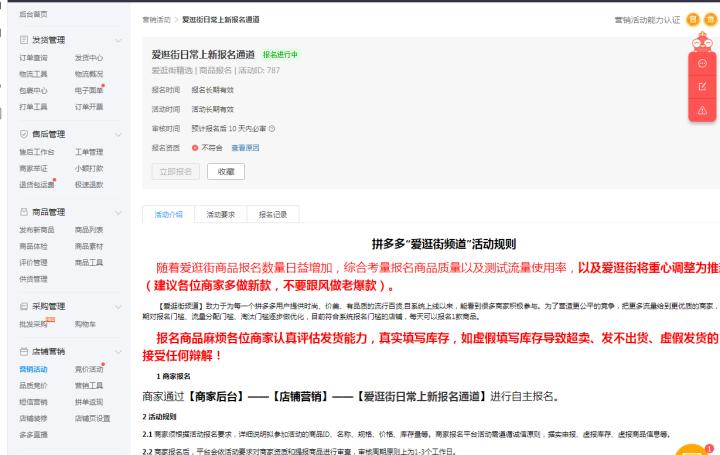Screen dimensions: 720x455
Task: Open the 营销活动能力认证 link
Action: (x=647, y=20)
